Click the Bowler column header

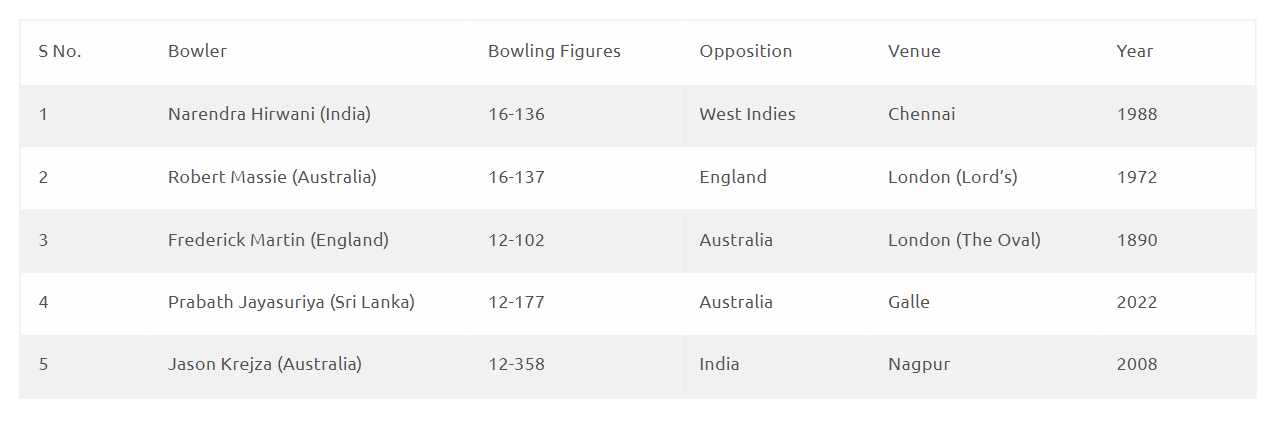(197, 51)
